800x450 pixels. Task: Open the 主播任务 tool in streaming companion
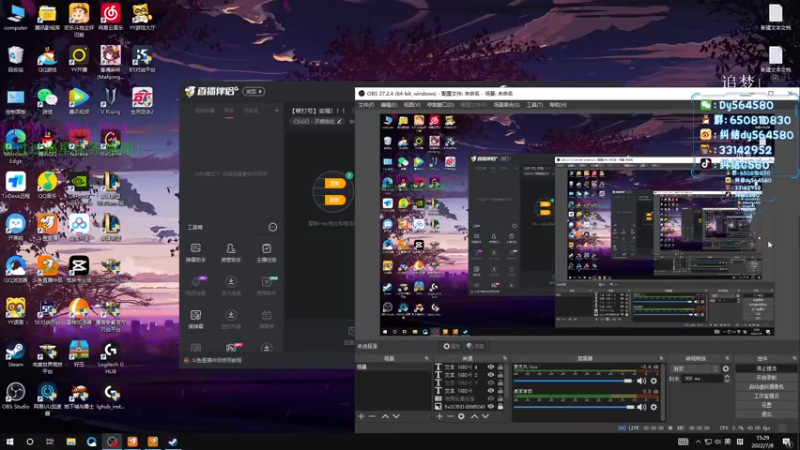point(266,253)
